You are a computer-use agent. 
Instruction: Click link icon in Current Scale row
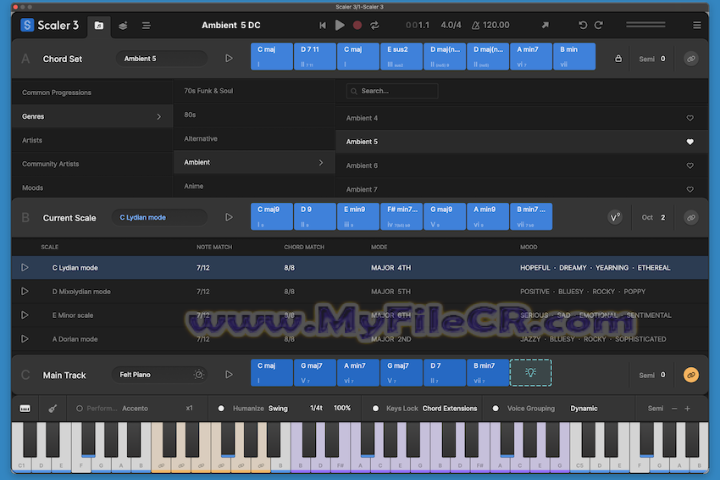click(691, 218)
